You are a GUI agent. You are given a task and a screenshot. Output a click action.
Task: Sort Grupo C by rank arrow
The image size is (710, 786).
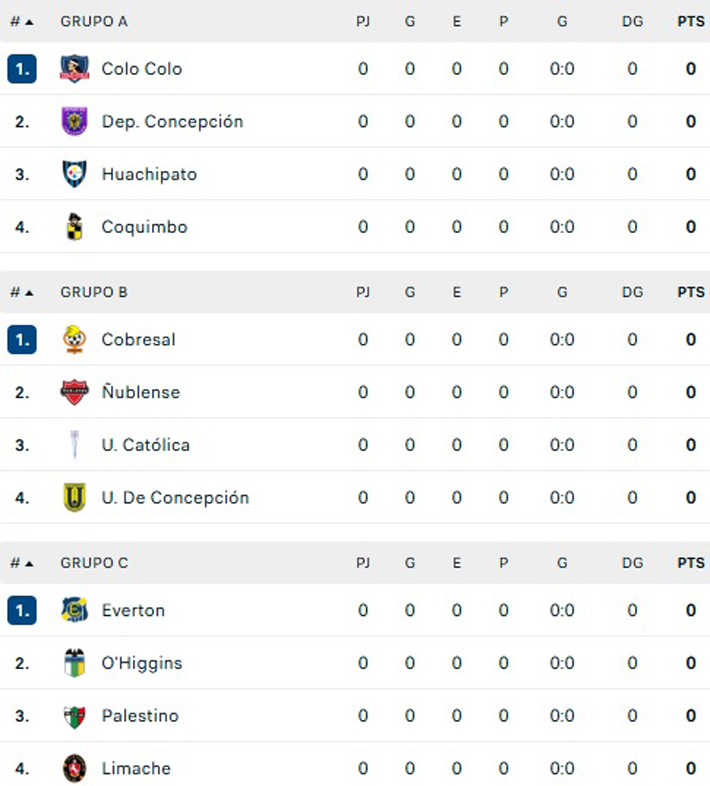22,563
